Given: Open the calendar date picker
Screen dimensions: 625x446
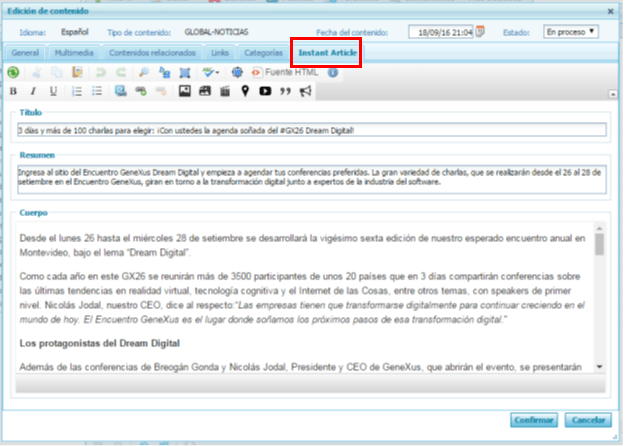Looking at the screenshot, I should pos(481,32).
